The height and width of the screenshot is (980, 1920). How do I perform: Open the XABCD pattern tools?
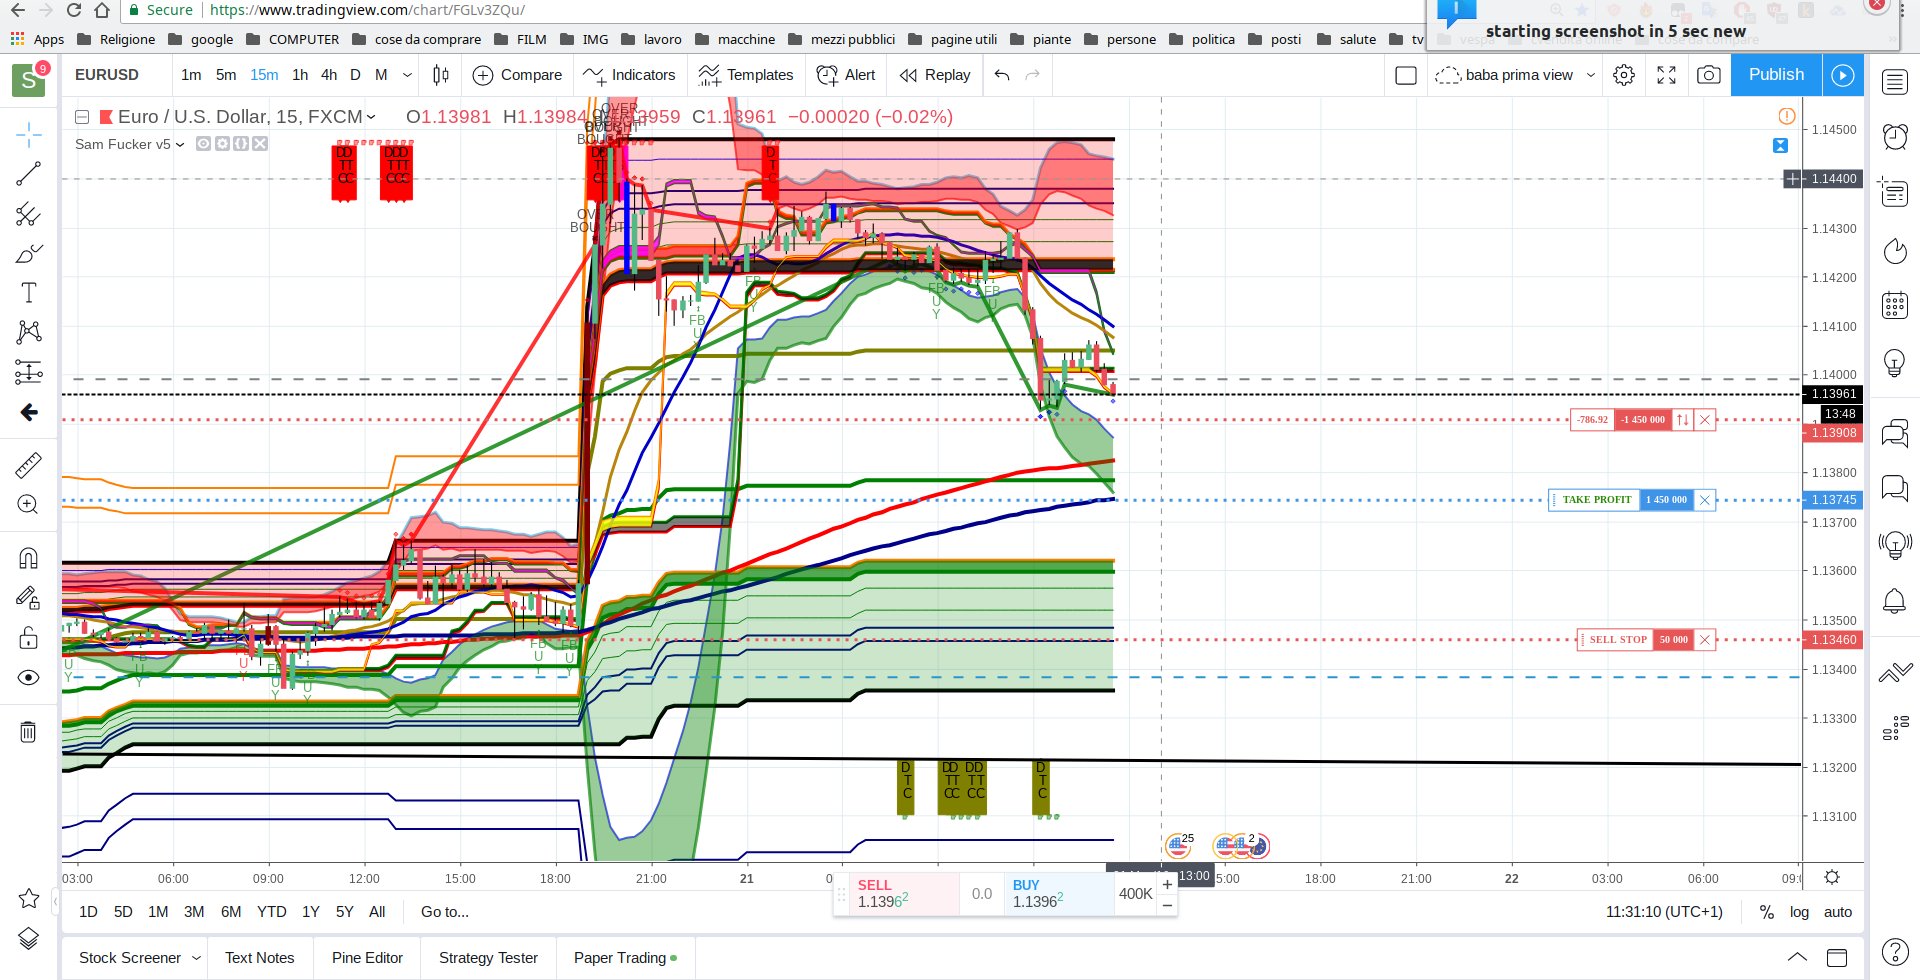(28, 332)
